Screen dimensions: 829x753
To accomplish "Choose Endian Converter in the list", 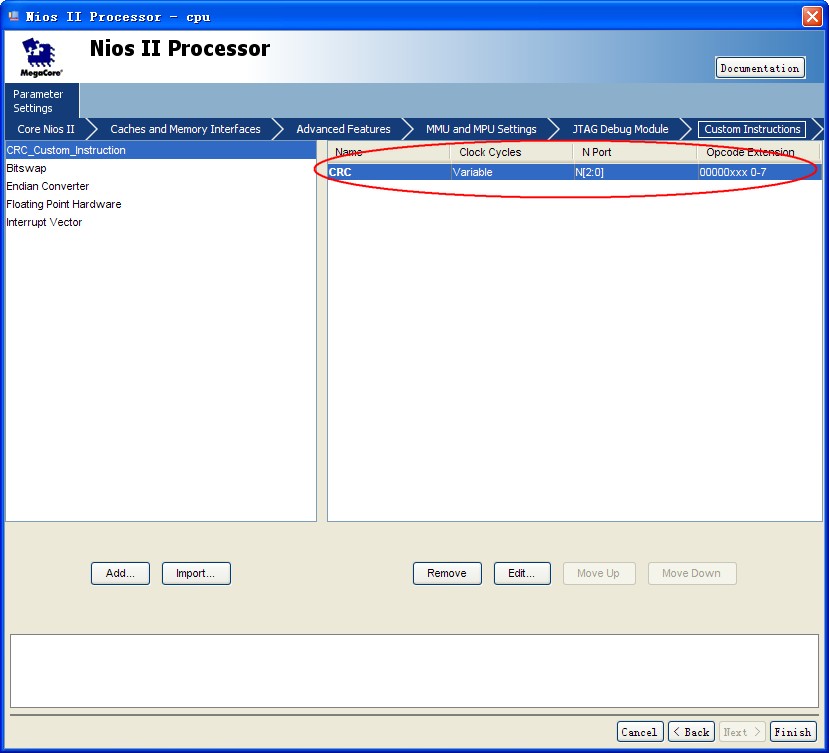I will click(x=48, y=186).
